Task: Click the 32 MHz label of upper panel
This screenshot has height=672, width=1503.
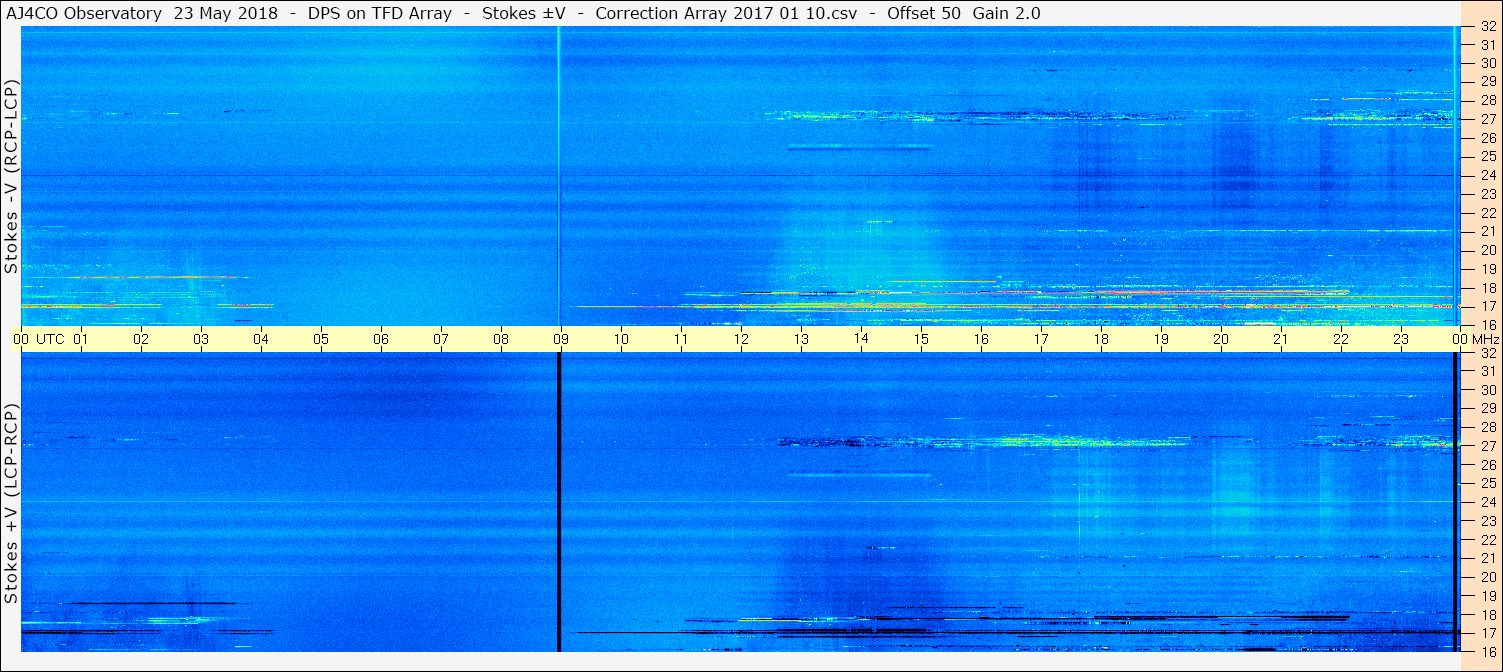Action: [x=1487, y=27]
